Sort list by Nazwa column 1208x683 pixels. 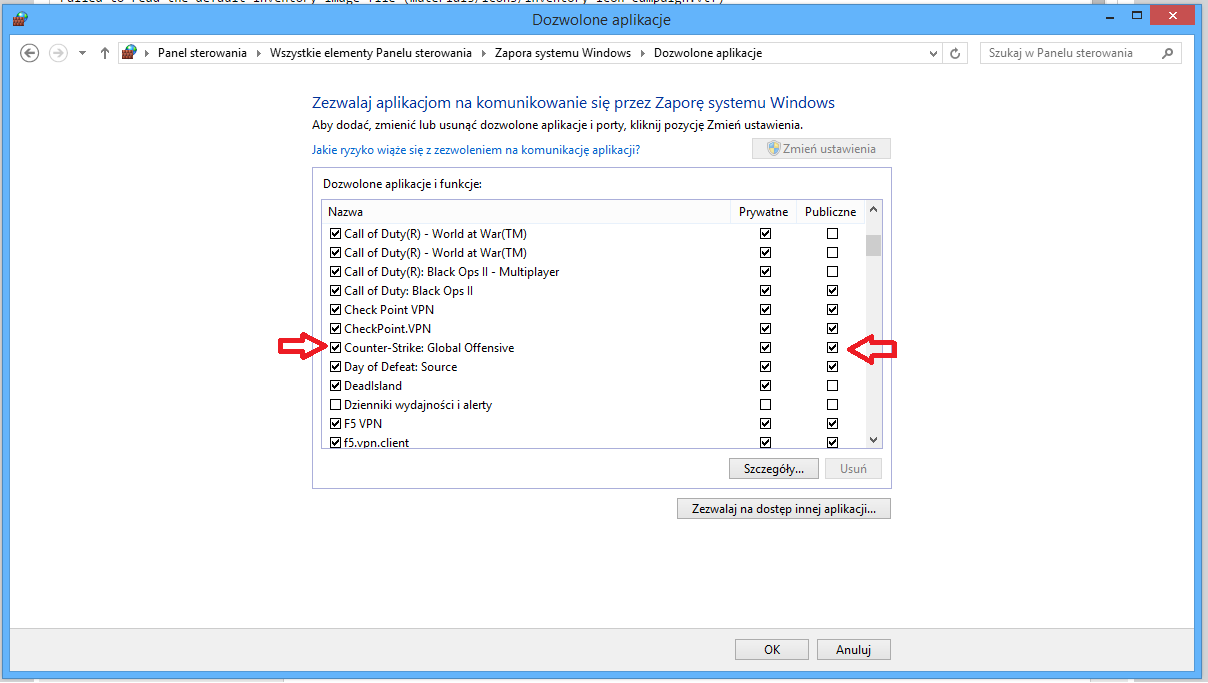(527, 212)
